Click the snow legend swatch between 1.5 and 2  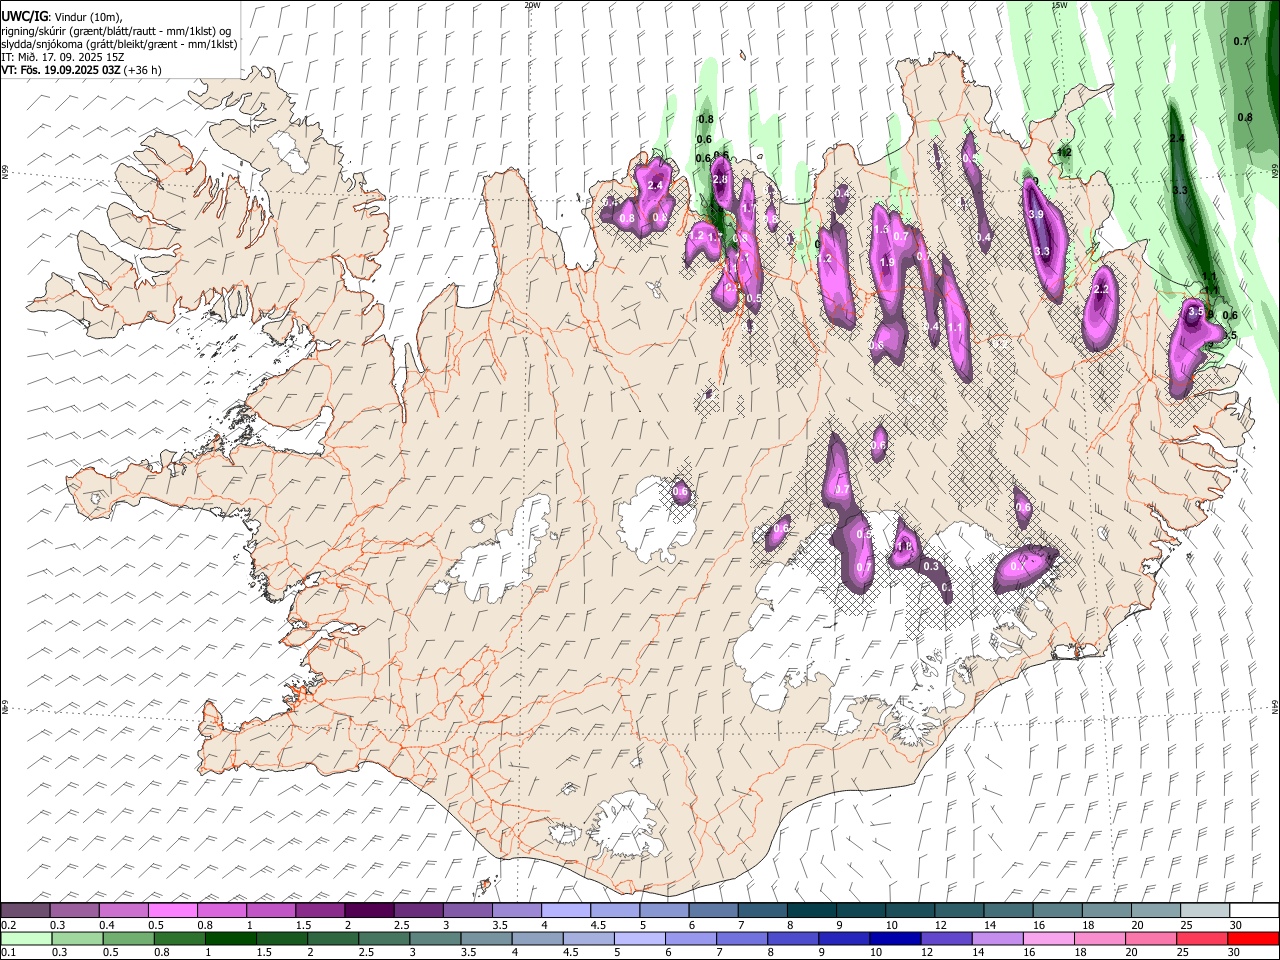tap(320, 910)
